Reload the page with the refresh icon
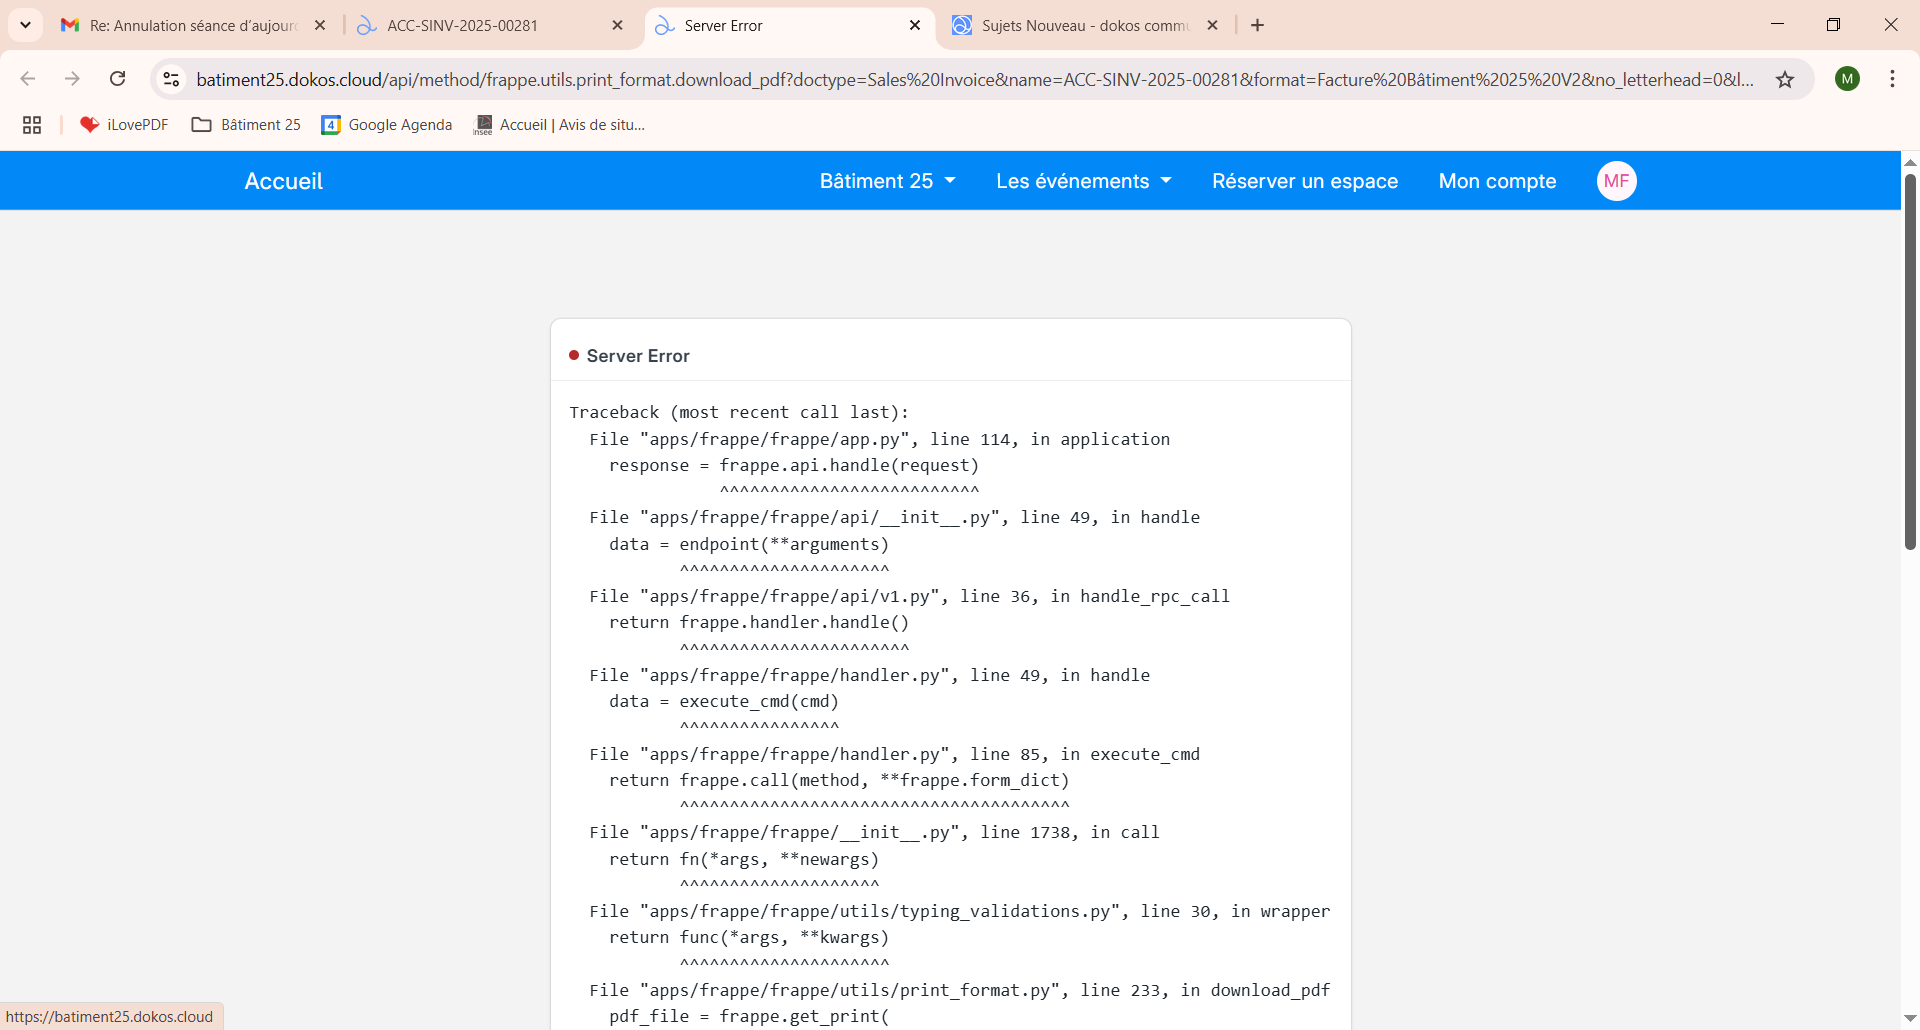This screenshot has width=1920, height=1030. pyautogui.click(x=118, y=79)
